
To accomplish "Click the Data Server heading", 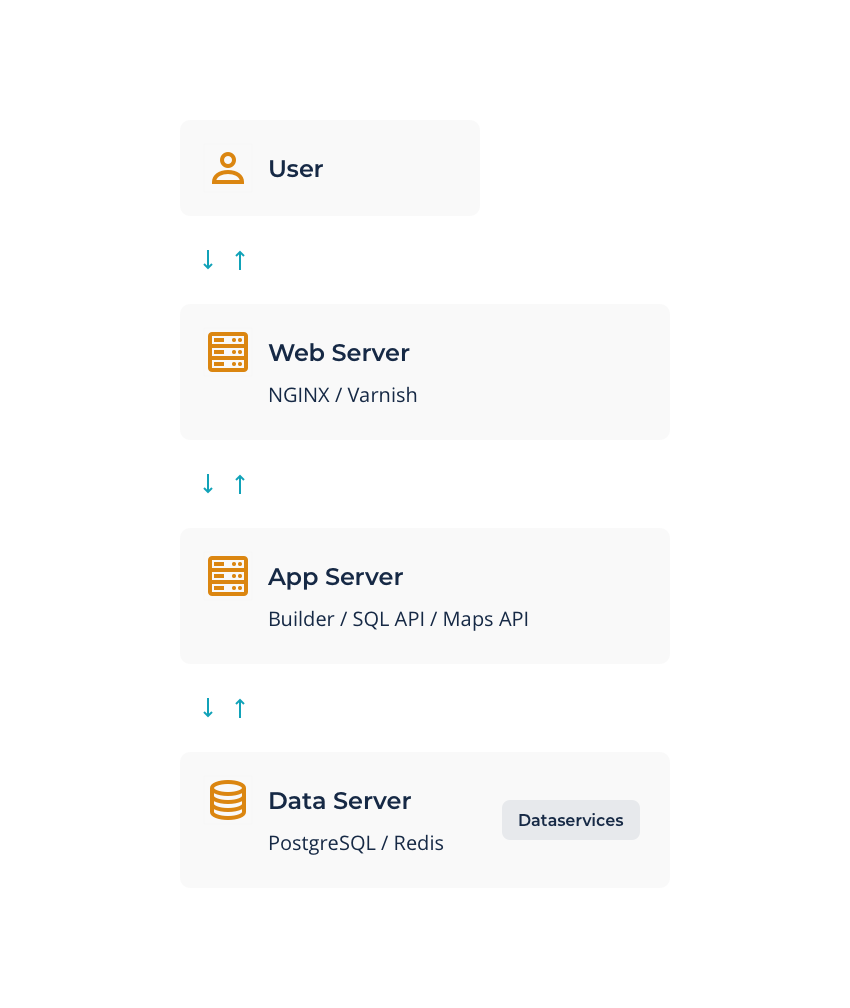I will click(x=339, y=800).
